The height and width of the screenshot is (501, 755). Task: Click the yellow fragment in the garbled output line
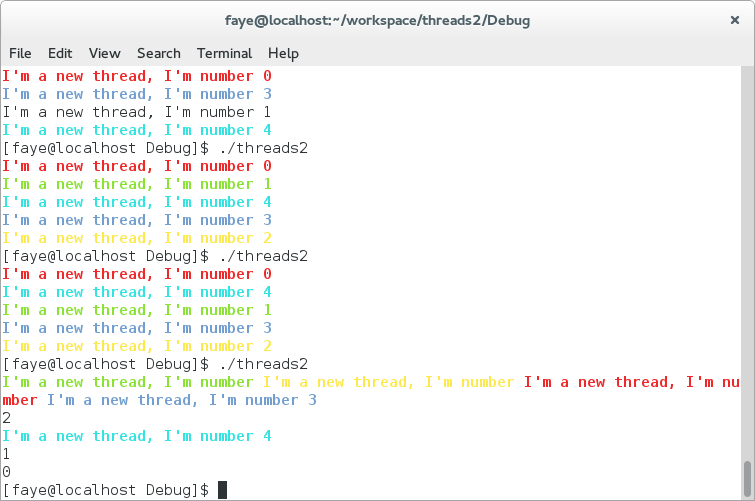coord(389,382)
